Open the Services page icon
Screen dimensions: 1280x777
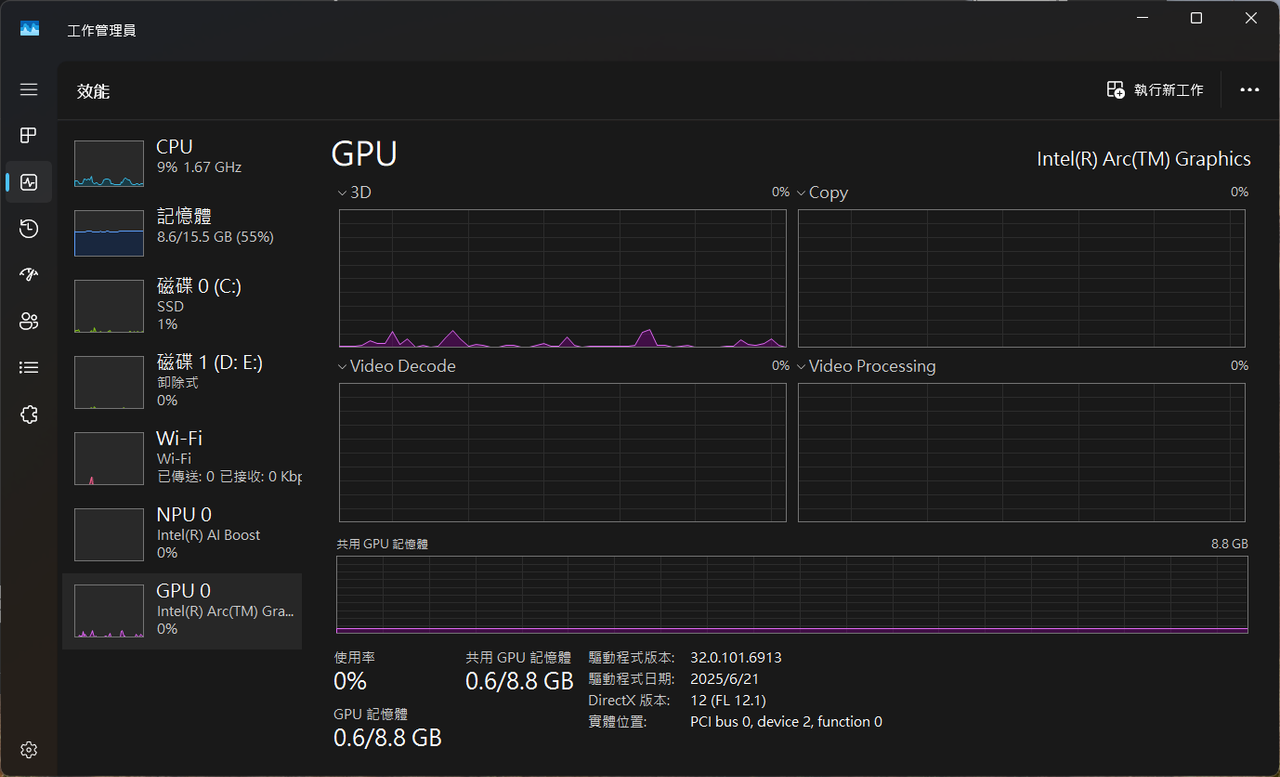click(29, 414)
